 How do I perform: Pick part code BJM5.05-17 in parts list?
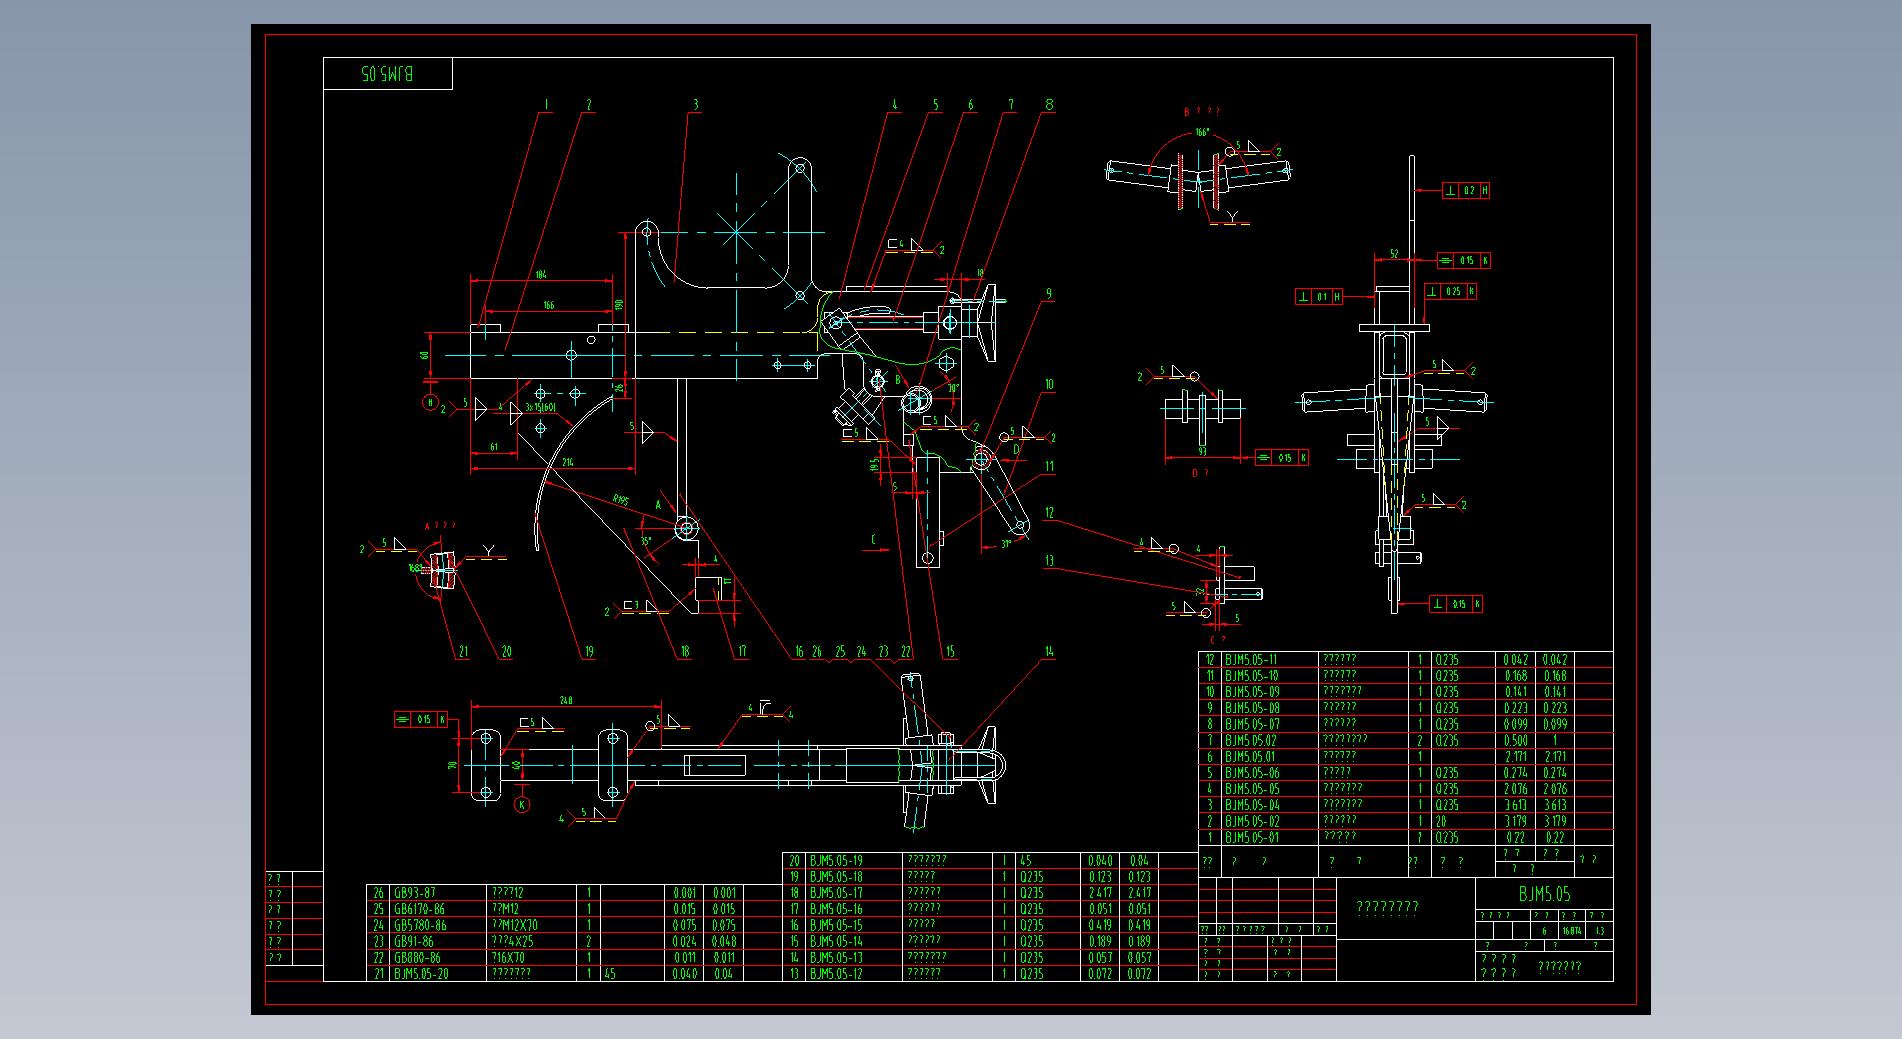836,893
